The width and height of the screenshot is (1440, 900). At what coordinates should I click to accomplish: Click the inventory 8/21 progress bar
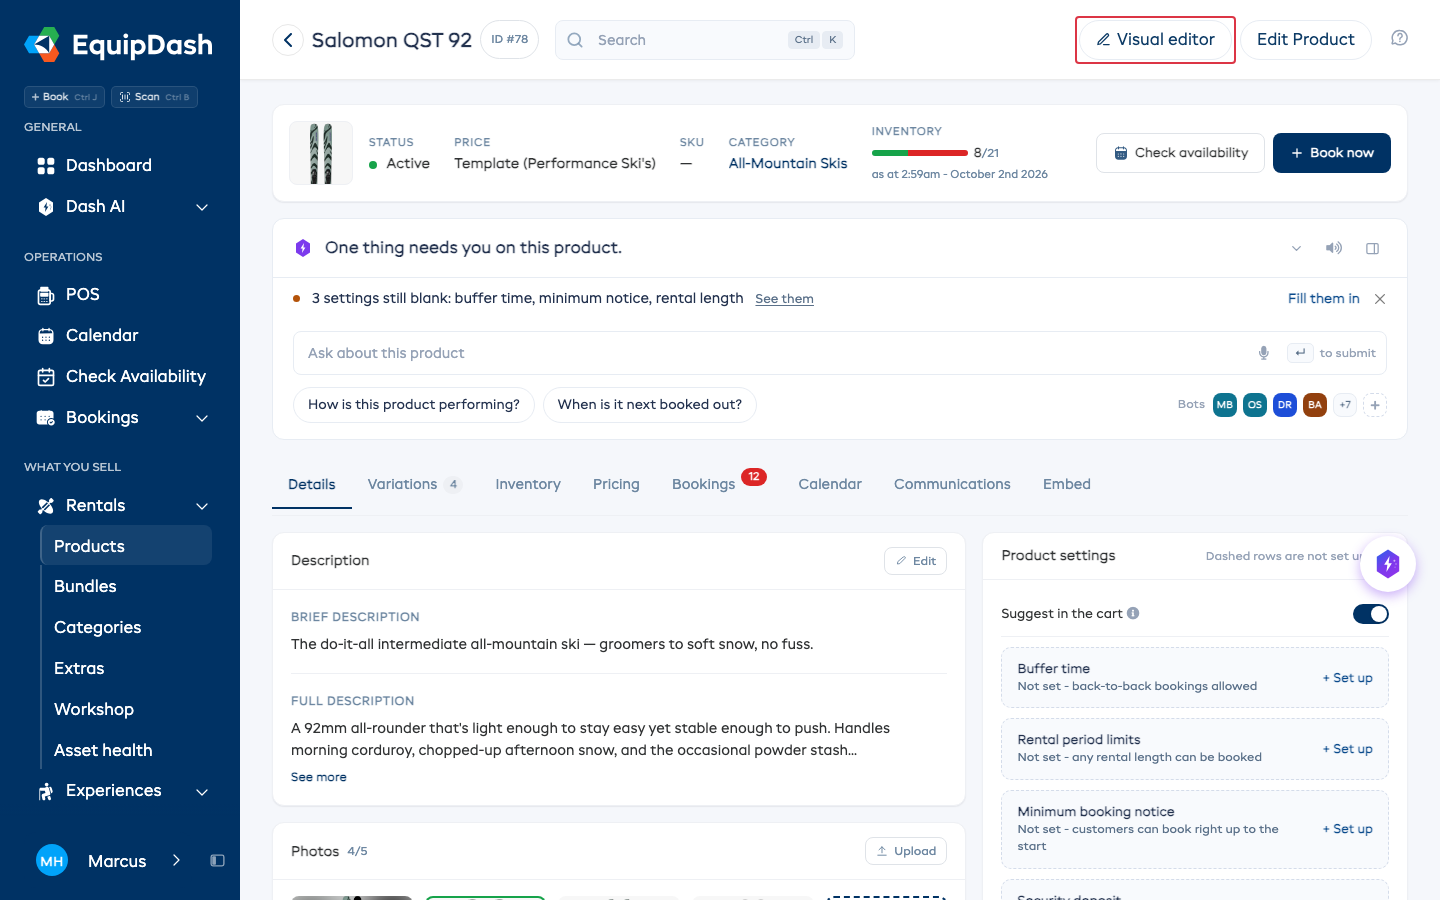coord(920,153)
